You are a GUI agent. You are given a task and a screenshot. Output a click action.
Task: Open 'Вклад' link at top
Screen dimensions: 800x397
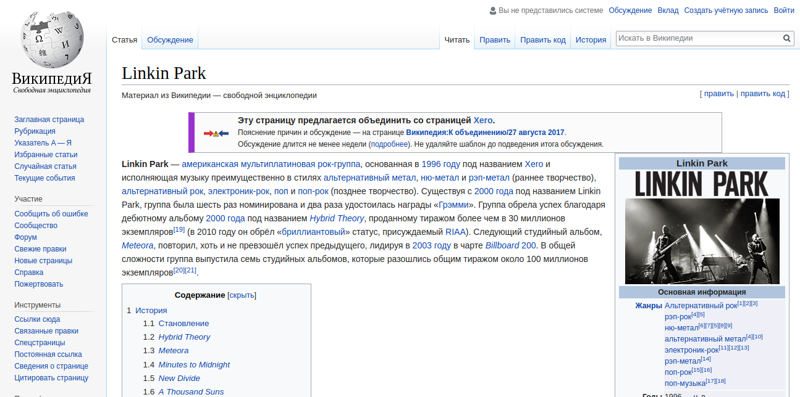coord(668,10)
